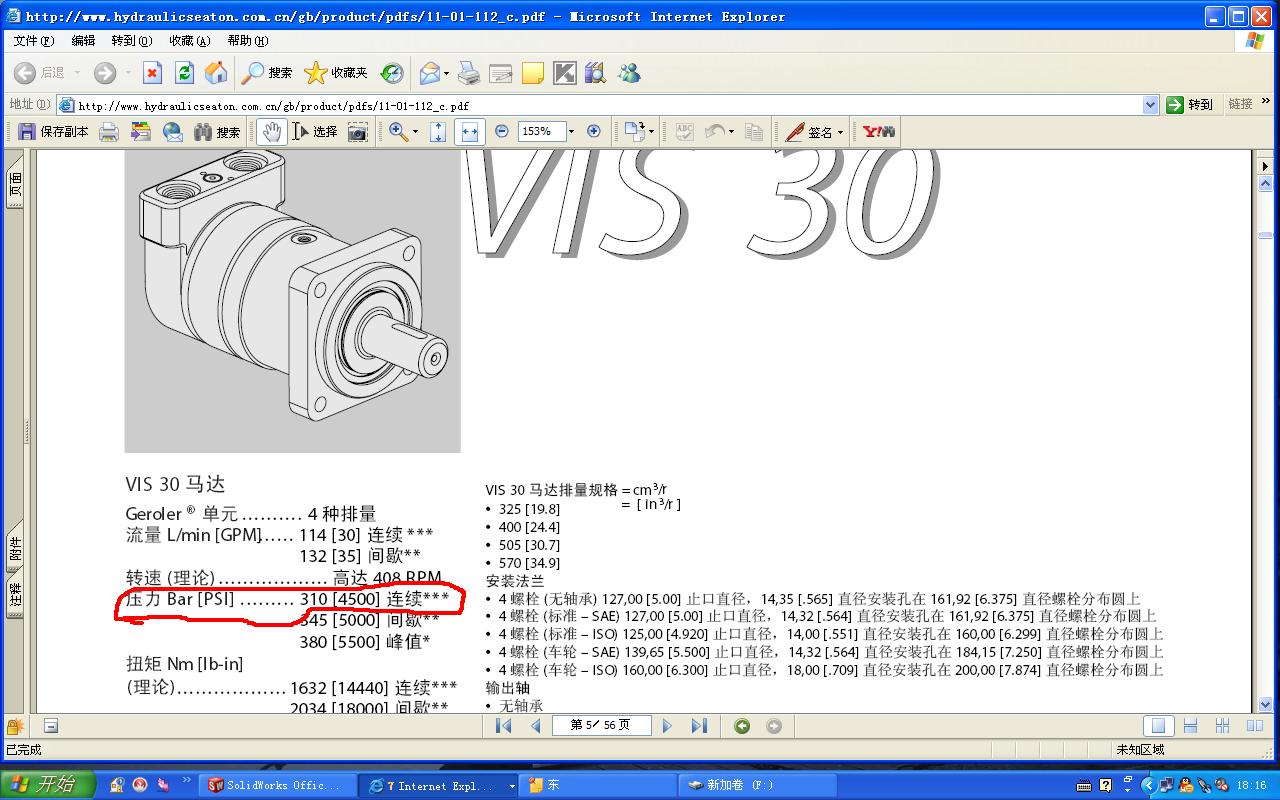Switch to Single Page layout
This screenshot has height=800, width=1280.
[x=1158, y=726]
